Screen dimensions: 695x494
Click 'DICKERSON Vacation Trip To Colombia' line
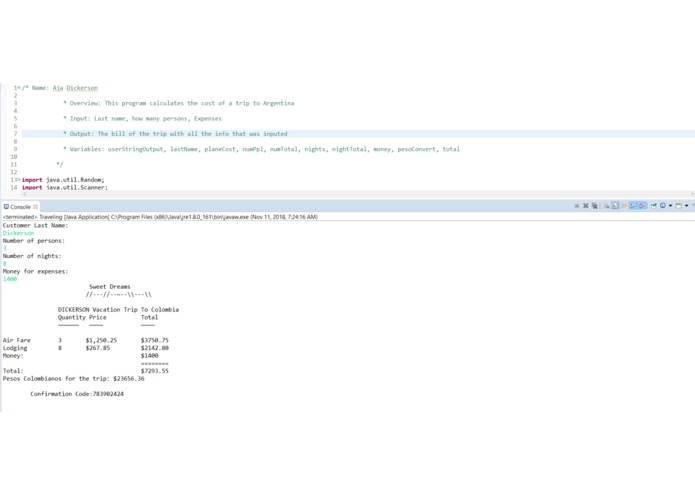point(118,310)
